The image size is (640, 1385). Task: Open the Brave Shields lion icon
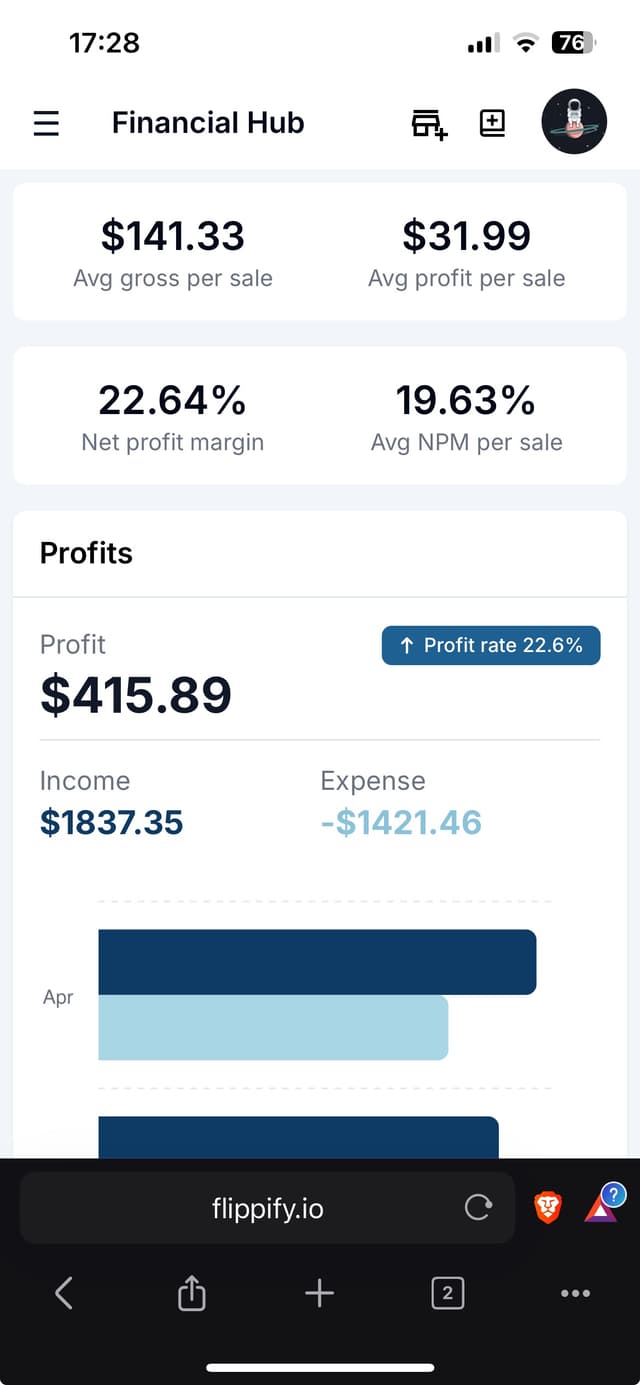coord(549,1207)
